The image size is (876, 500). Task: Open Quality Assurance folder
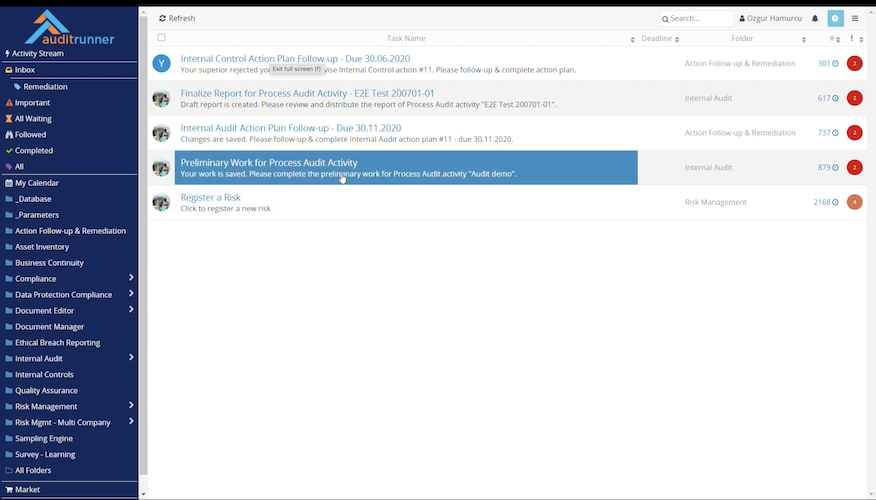(41, 391)
